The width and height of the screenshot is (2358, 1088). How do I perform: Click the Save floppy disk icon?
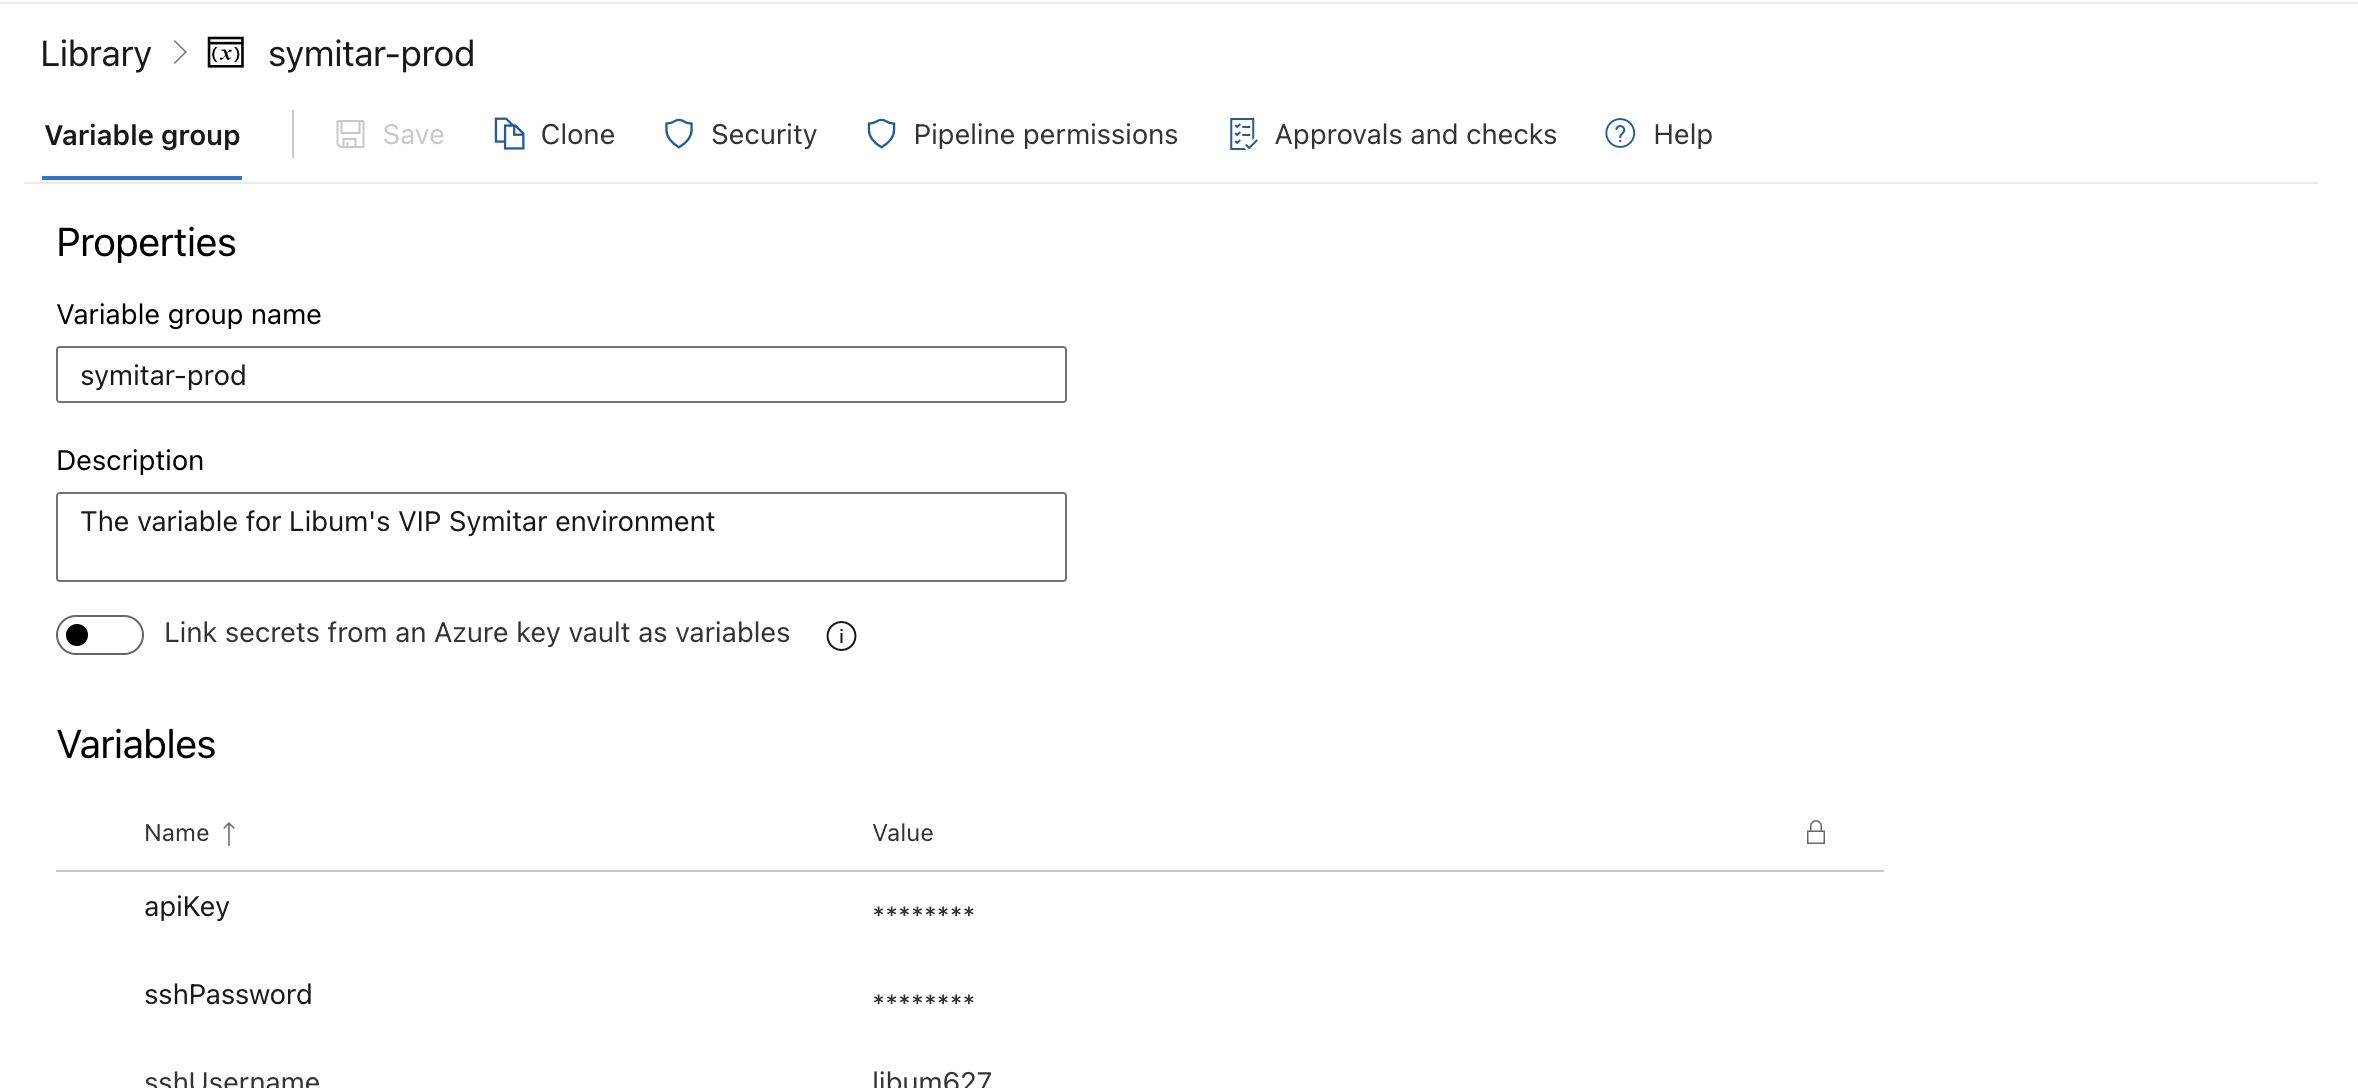pos(350,134)
